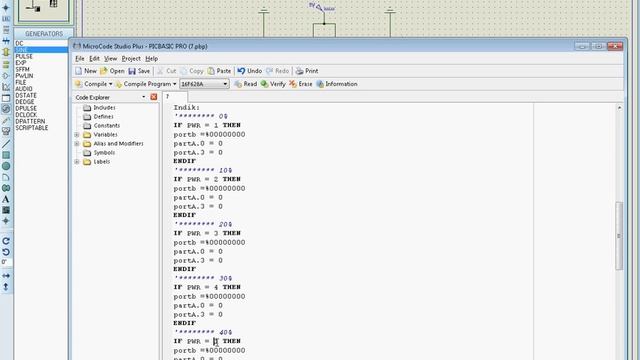Click editor scrollbar up arrow
The image size is (640, 360).
(619, 108)
